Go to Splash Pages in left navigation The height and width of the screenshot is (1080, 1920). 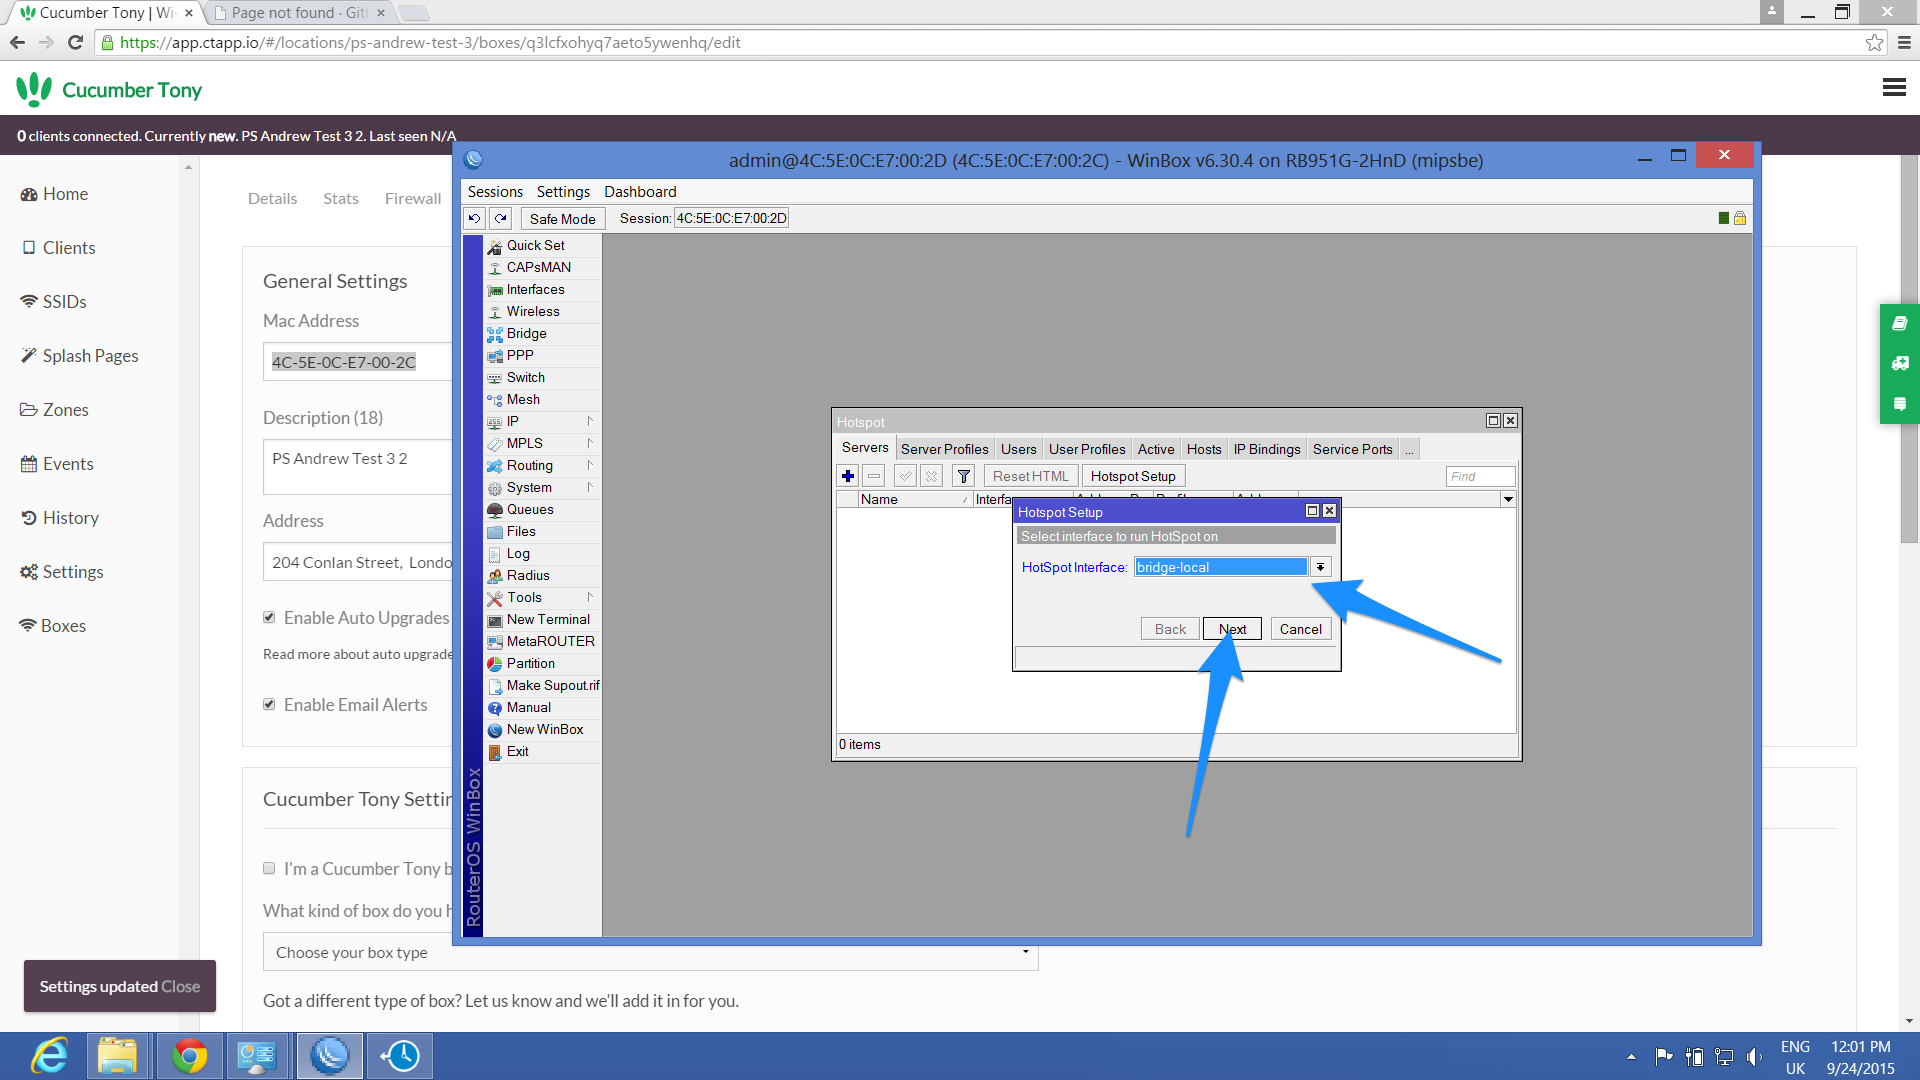click(x=90, y=356)
